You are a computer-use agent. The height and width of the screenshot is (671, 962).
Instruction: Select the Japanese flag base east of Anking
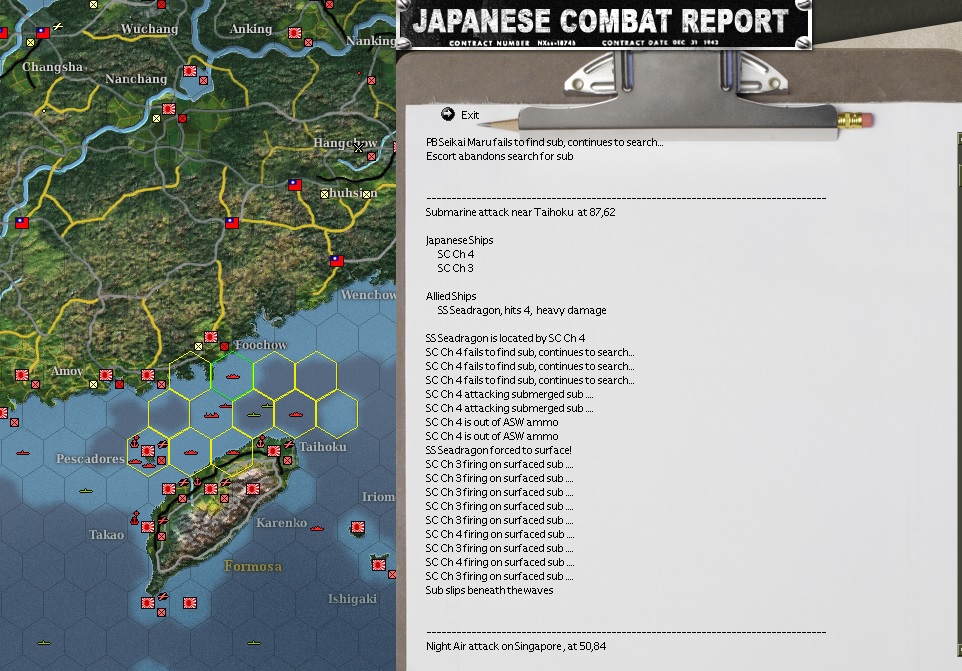pyautogui.click(x=295, y=33)
